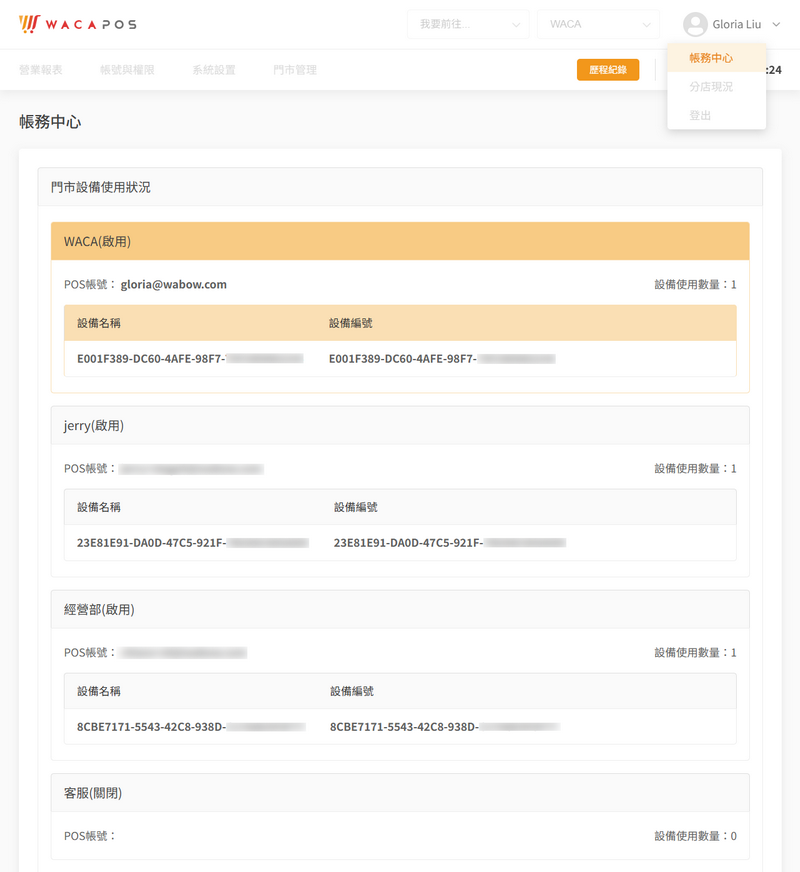Click the chevron beside Gloria Liu

[776, 25]
